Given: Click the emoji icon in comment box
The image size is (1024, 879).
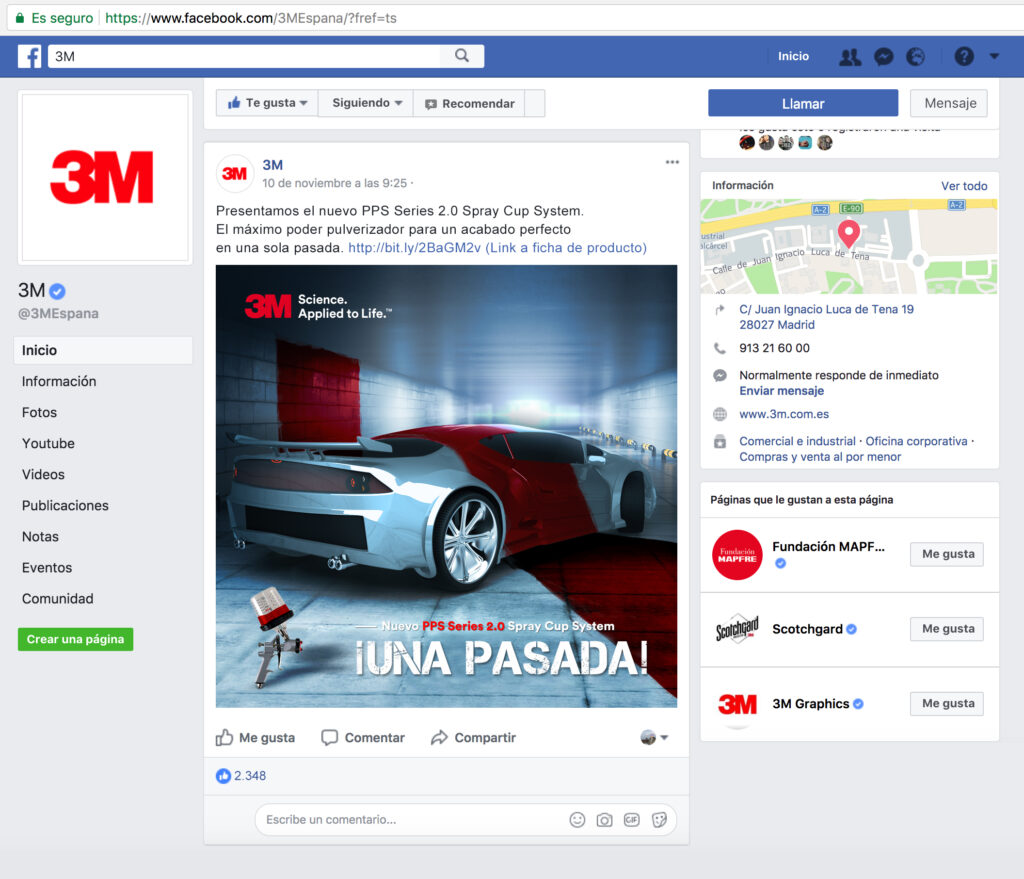Looking at the screenshot, I should [x=577, y=820].
